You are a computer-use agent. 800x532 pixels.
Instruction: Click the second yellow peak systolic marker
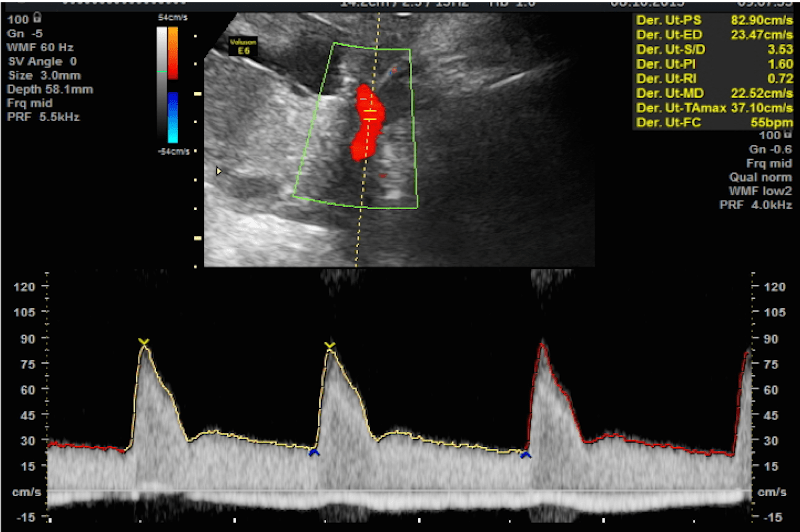(x=330, y=347)
